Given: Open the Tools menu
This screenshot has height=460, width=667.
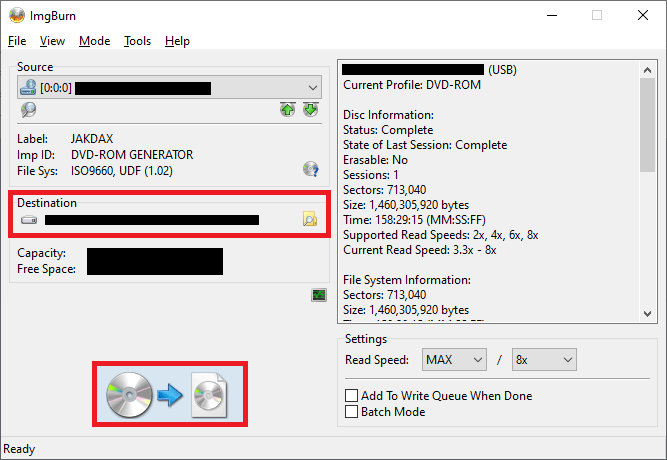Looking at the screenshot, I should (137, 41).
